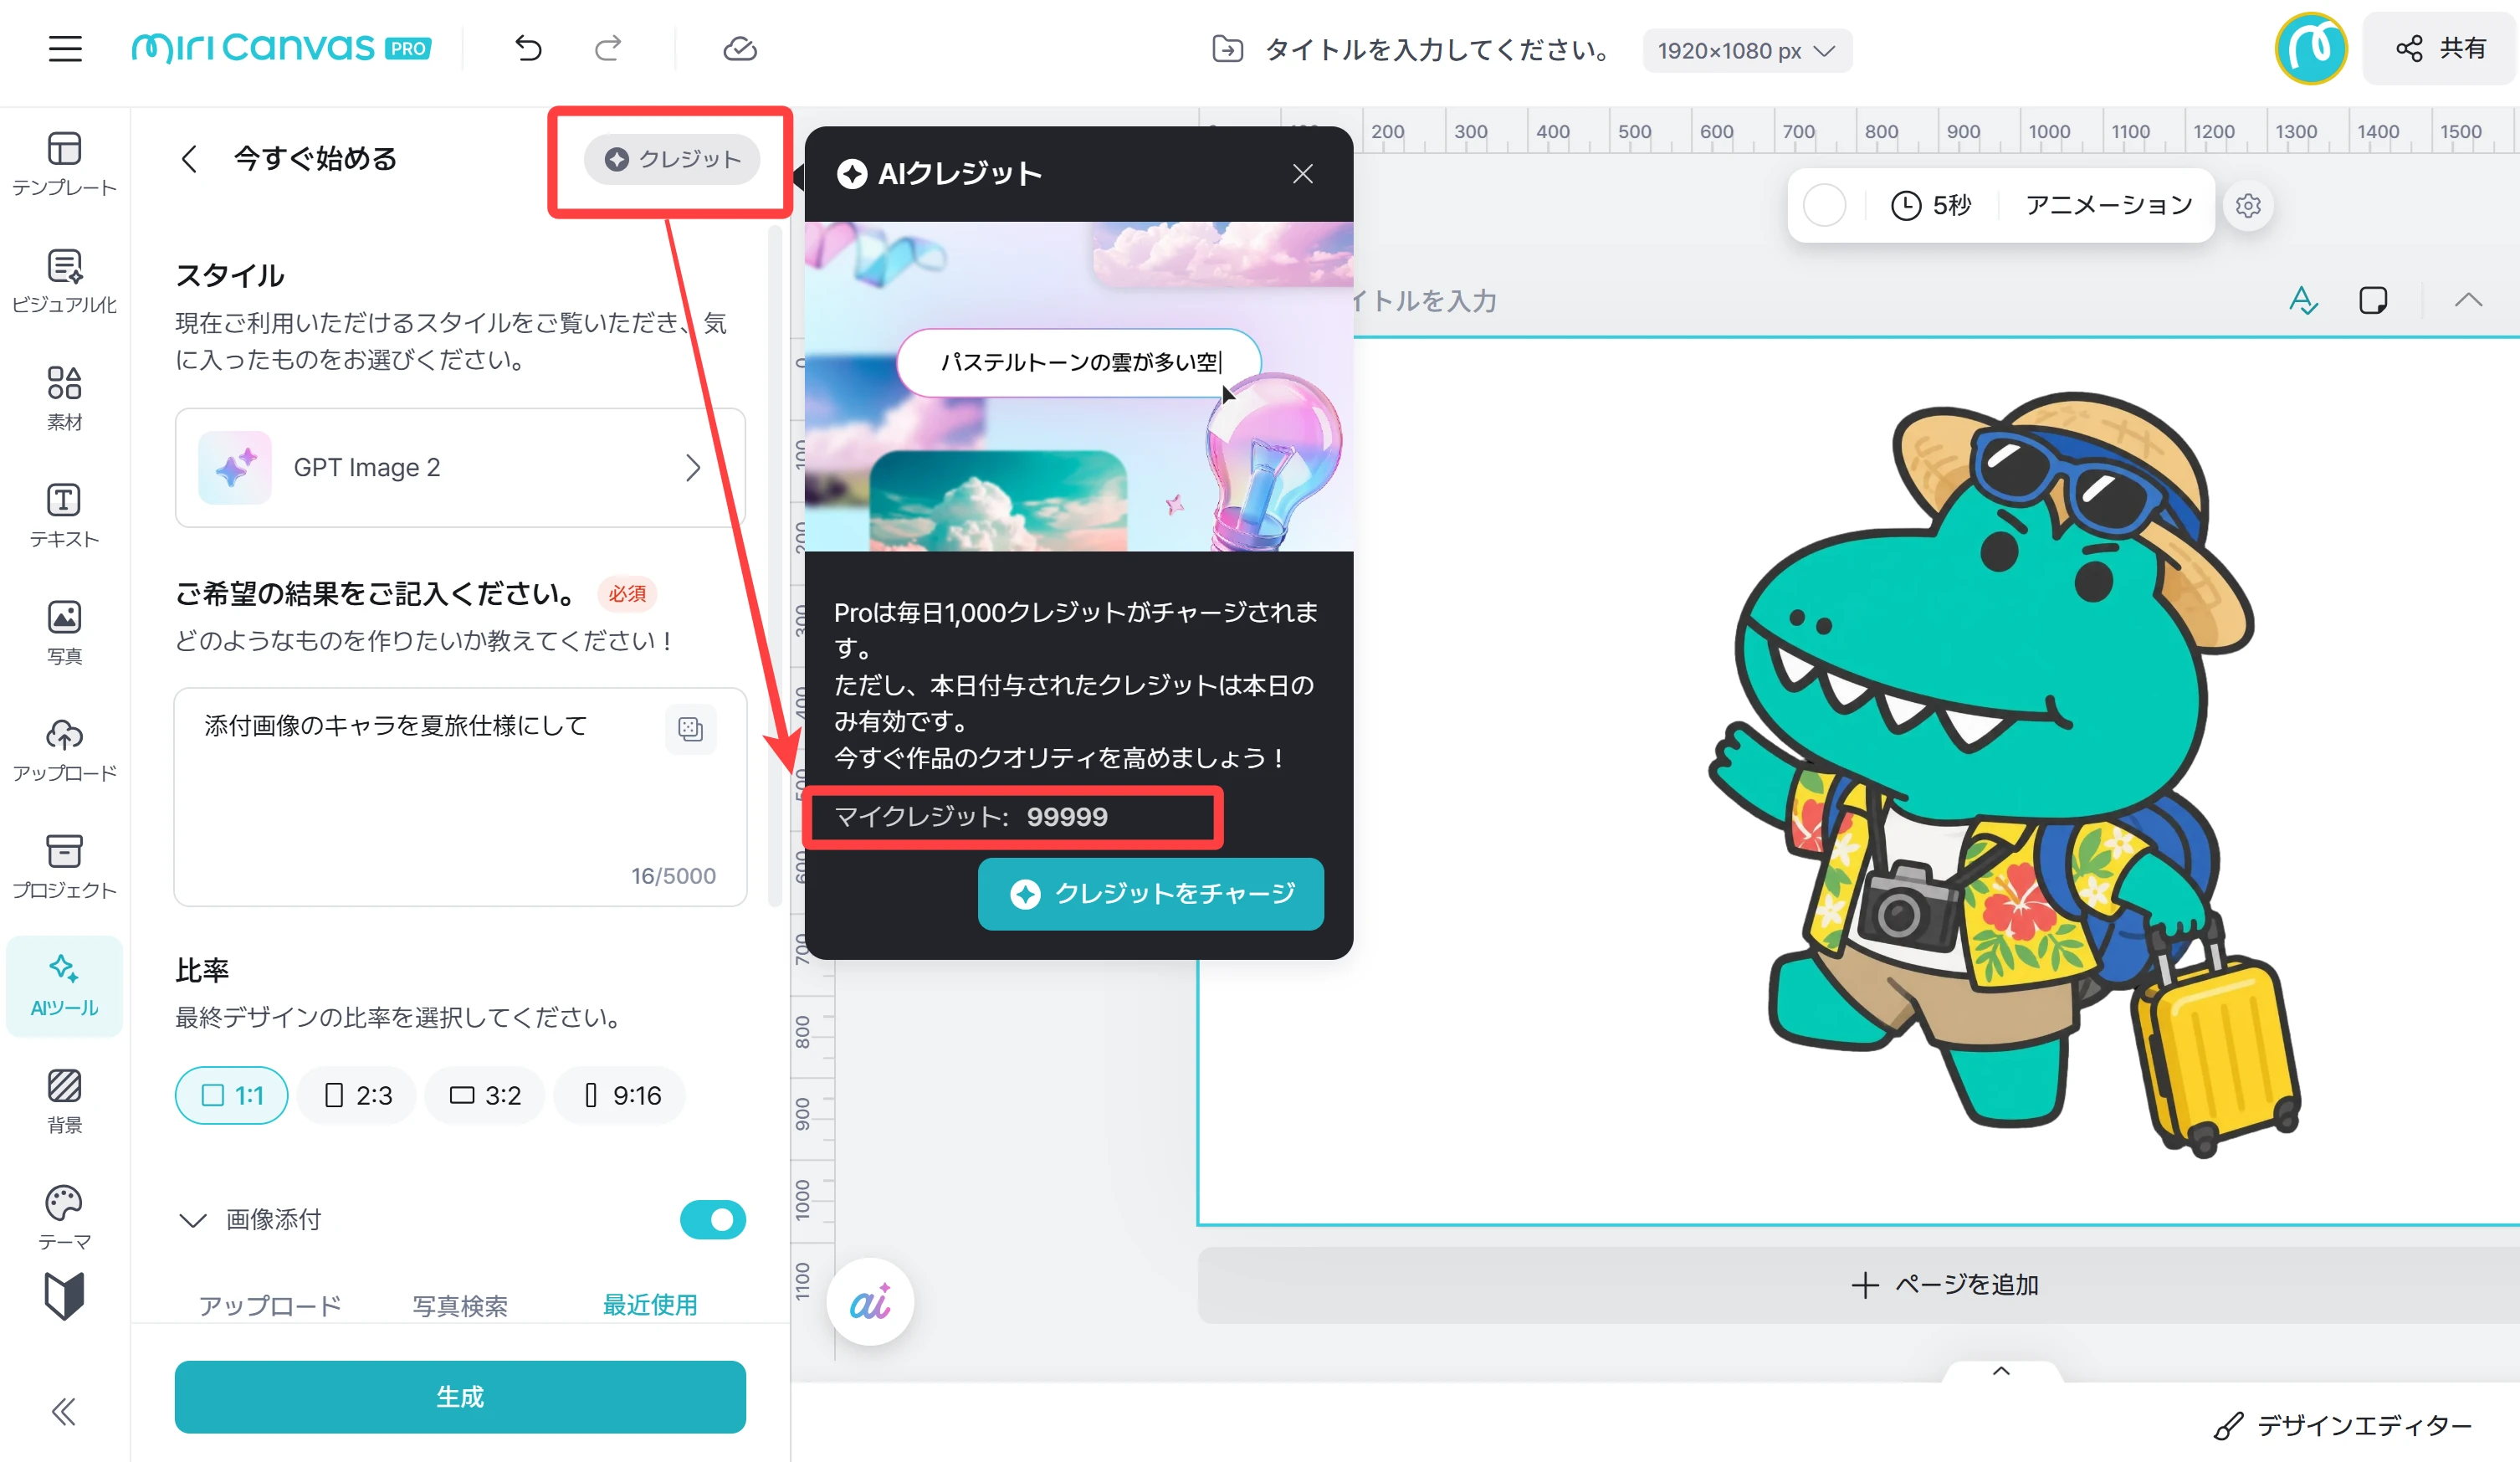Select the 3:2 ratio option
The image size is (2520, 1462).
(485, 1095)
